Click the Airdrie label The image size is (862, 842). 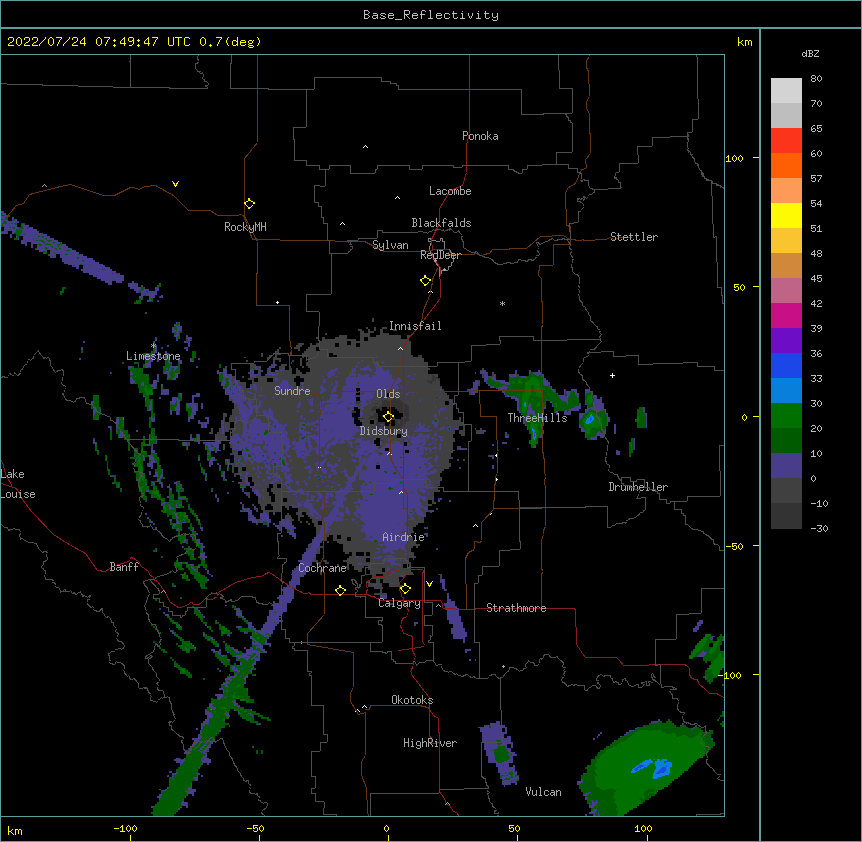(404, 537)
